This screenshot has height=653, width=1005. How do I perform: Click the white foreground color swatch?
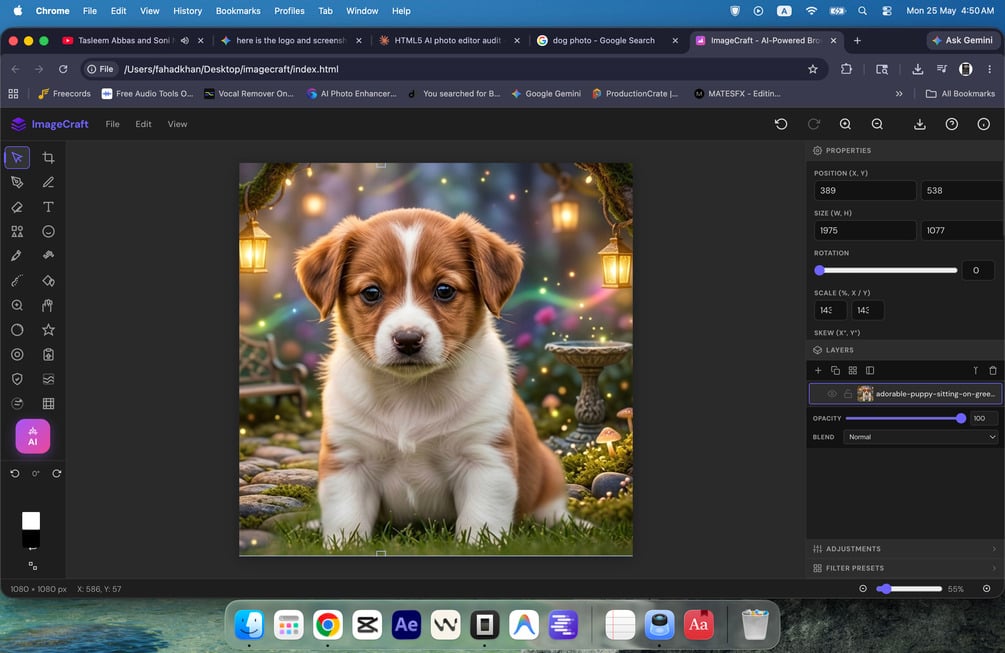[x=31, y=520]
